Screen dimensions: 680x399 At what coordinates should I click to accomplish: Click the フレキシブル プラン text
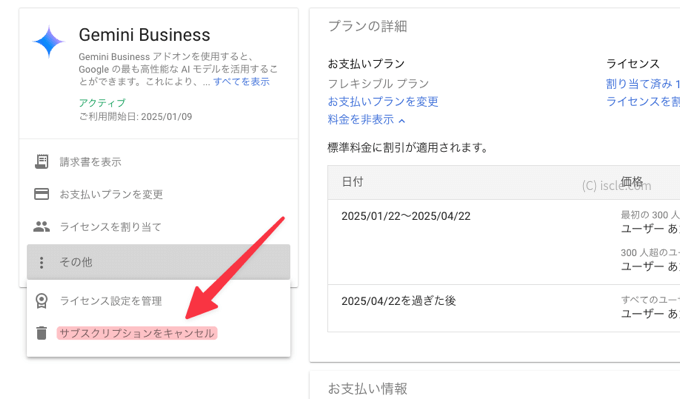coord(378,83)
